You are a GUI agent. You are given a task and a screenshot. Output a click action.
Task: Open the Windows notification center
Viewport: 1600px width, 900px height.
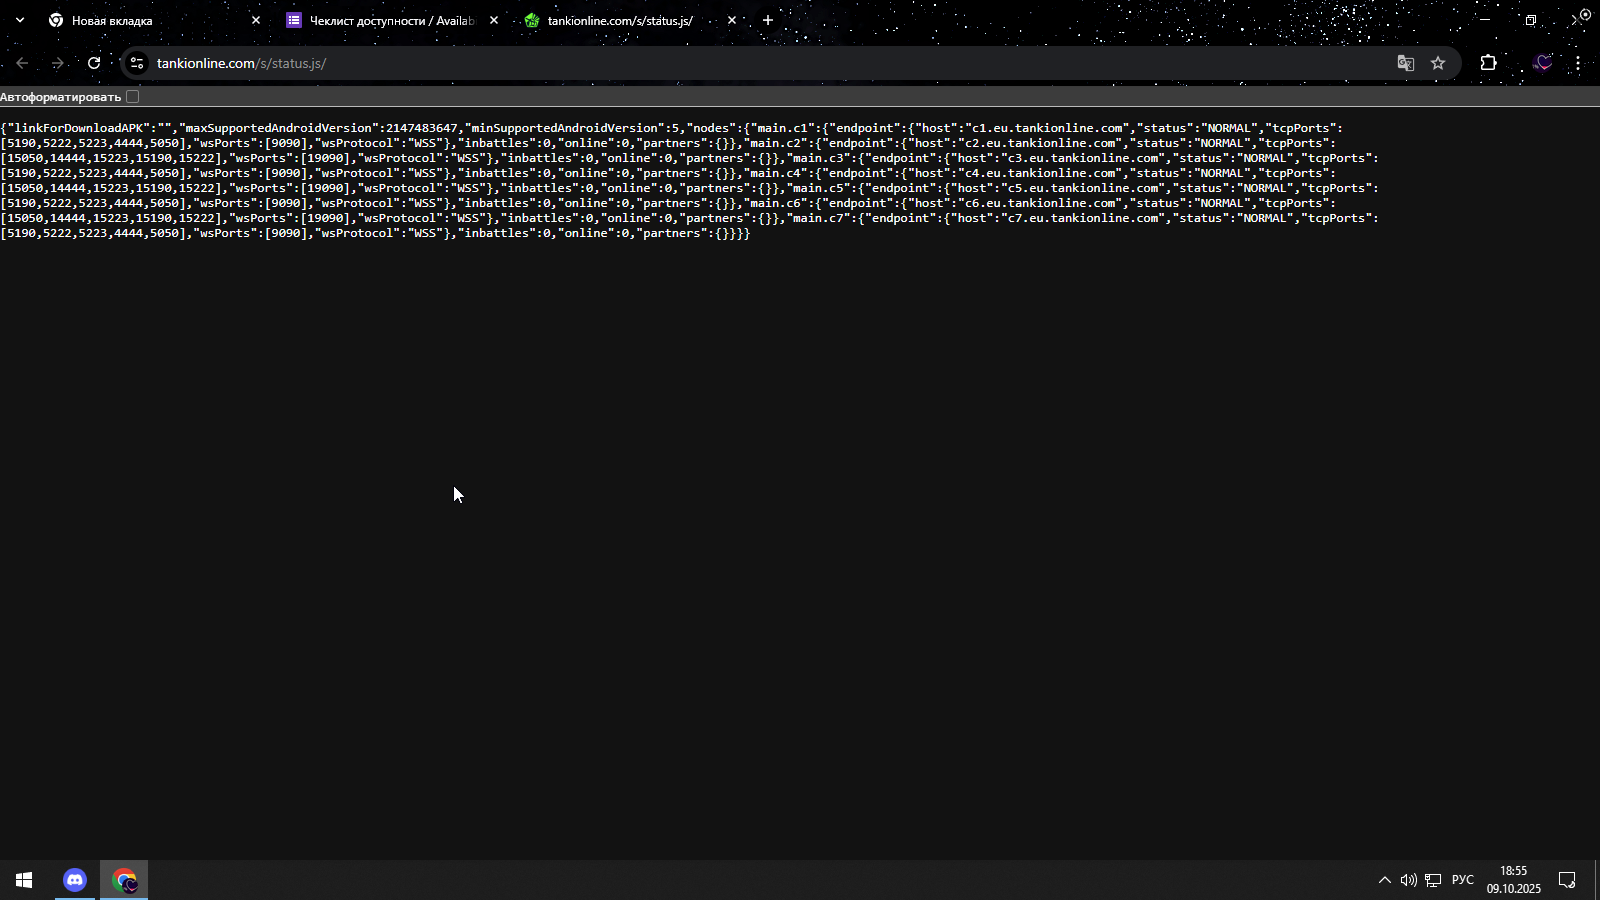point(1567,880)
